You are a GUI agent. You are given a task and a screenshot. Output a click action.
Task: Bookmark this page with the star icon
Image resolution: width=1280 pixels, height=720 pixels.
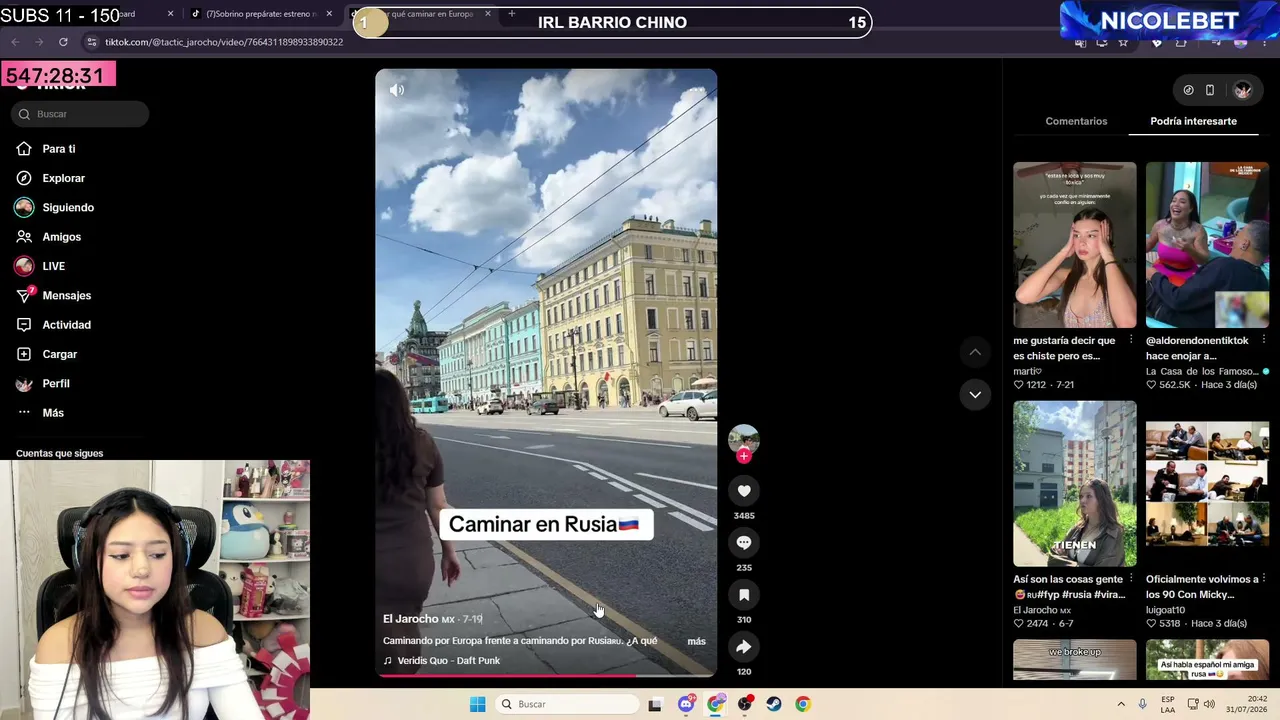pyautogui.click(x=1123, y=42)
